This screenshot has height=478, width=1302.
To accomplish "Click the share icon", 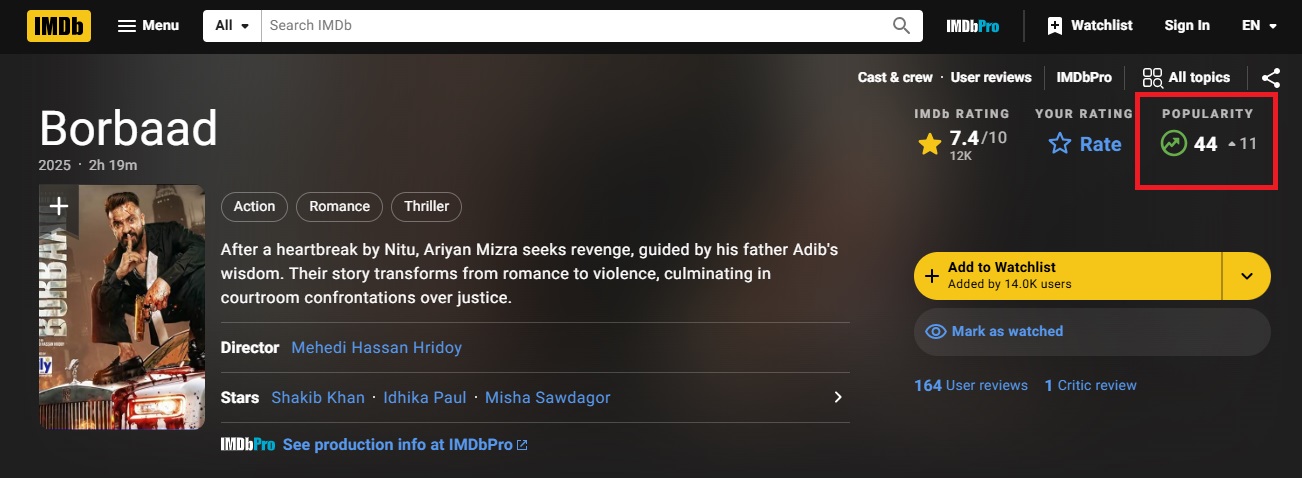I will point(1270,78).
